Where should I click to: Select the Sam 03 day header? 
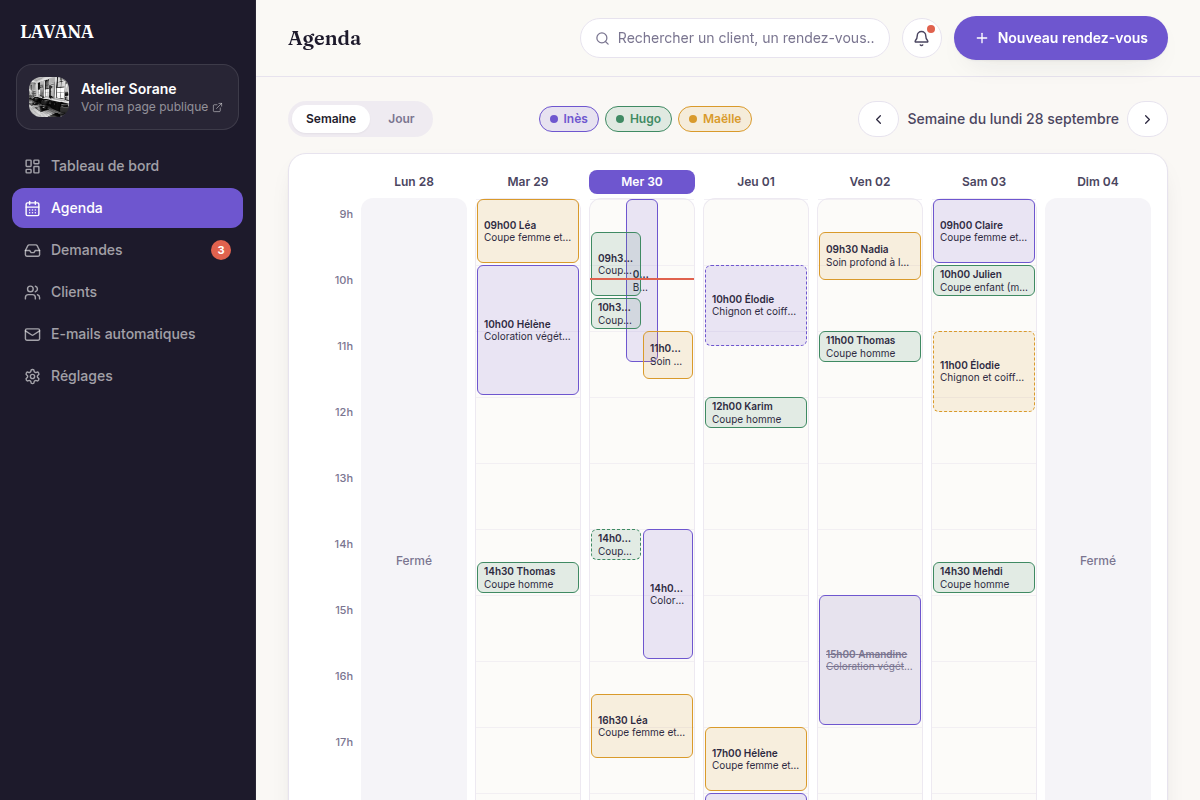pyautogui.click(x=984, y=182)
